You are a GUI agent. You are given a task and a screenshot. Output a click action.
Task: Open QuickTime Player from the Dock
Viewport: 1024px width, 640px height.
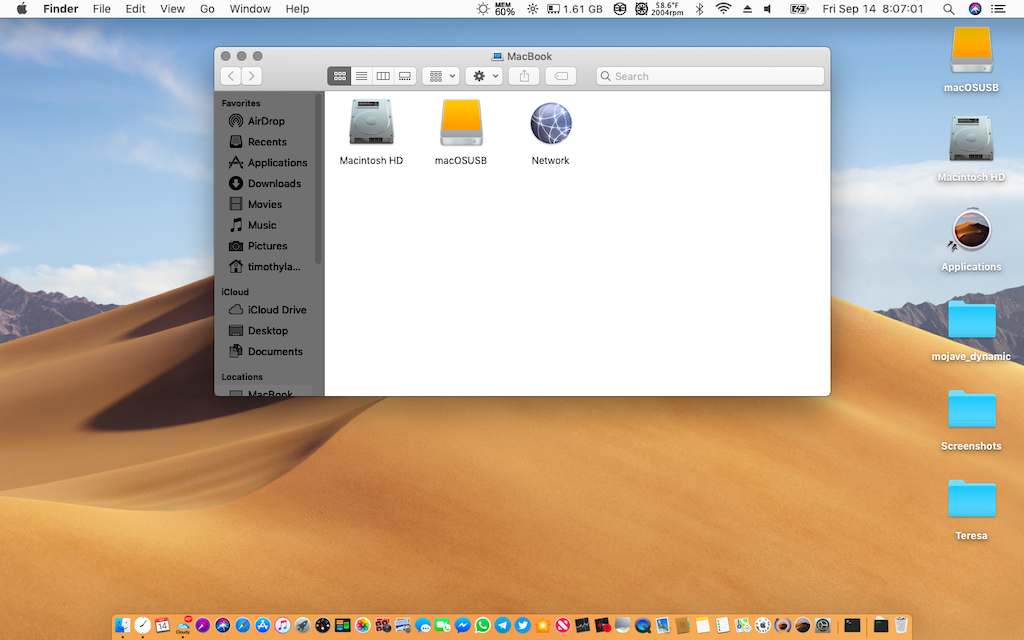point(643,626)
